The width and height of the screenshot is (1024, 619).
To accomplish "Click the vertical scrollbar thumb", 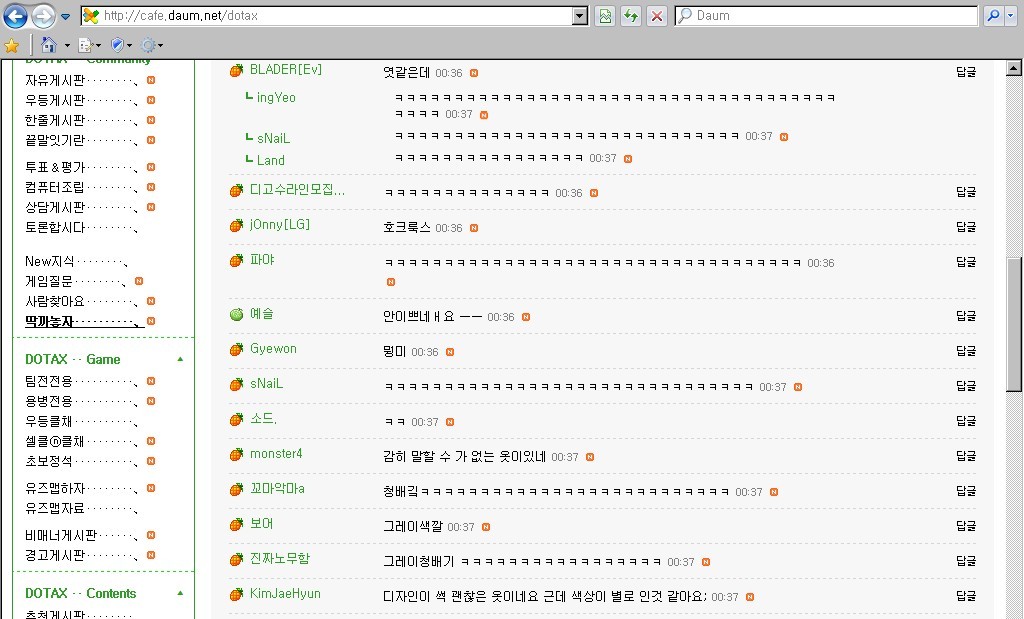I will [x=1014, y=325].
